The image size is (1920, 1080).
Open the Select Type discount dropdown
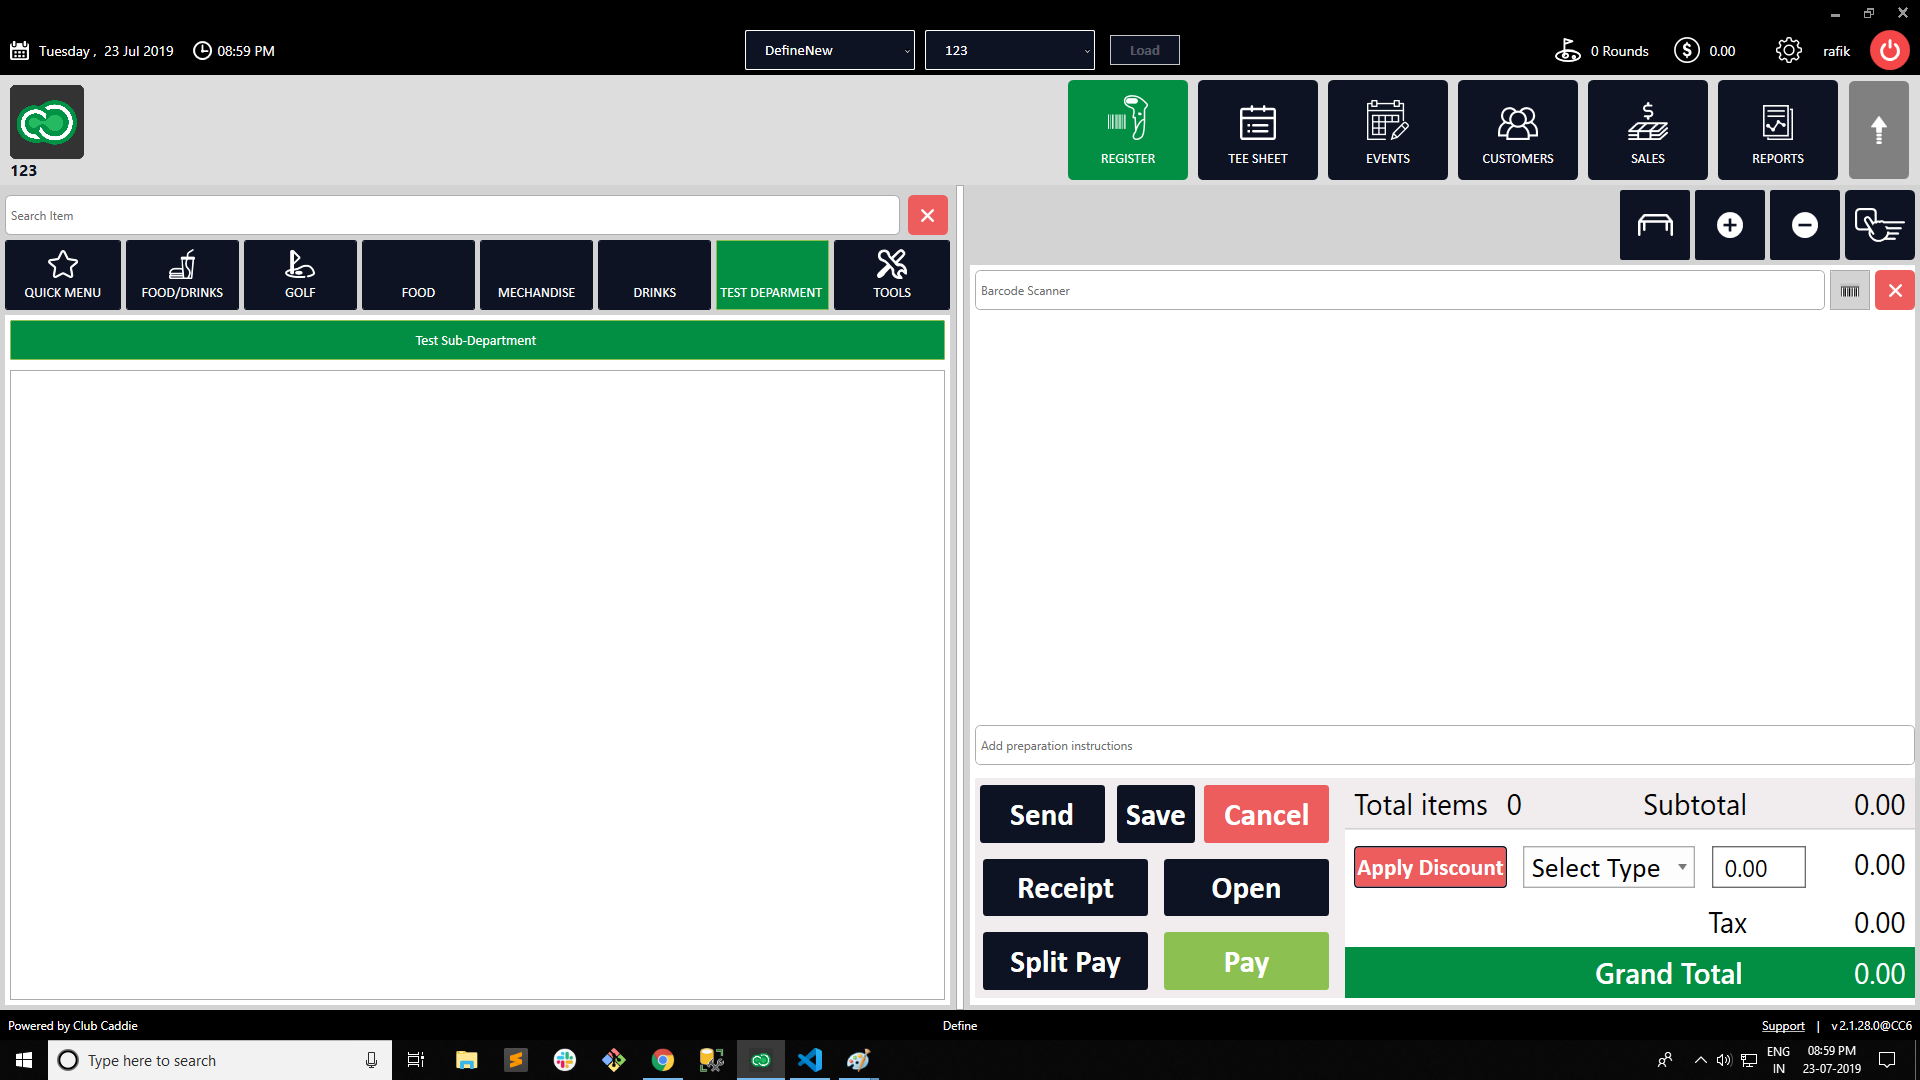(x=1608, y=868)
